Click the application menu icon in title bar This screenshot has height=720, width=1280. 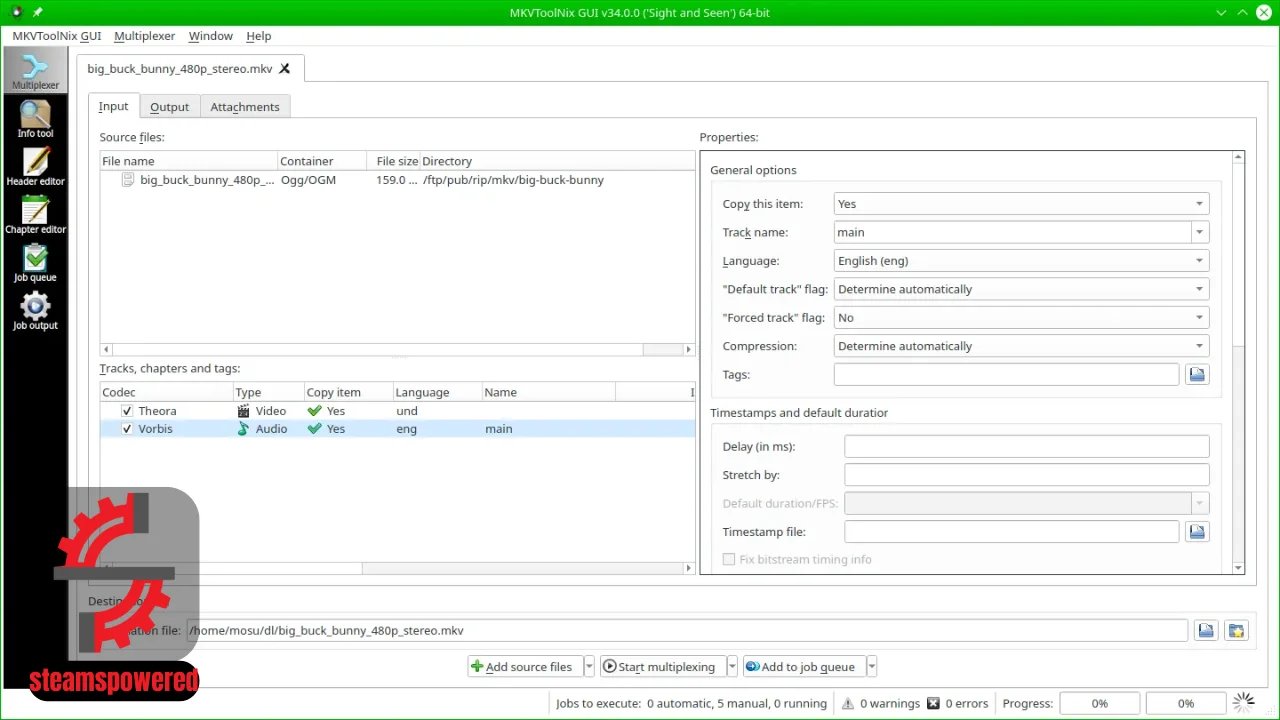click(15, 12)
